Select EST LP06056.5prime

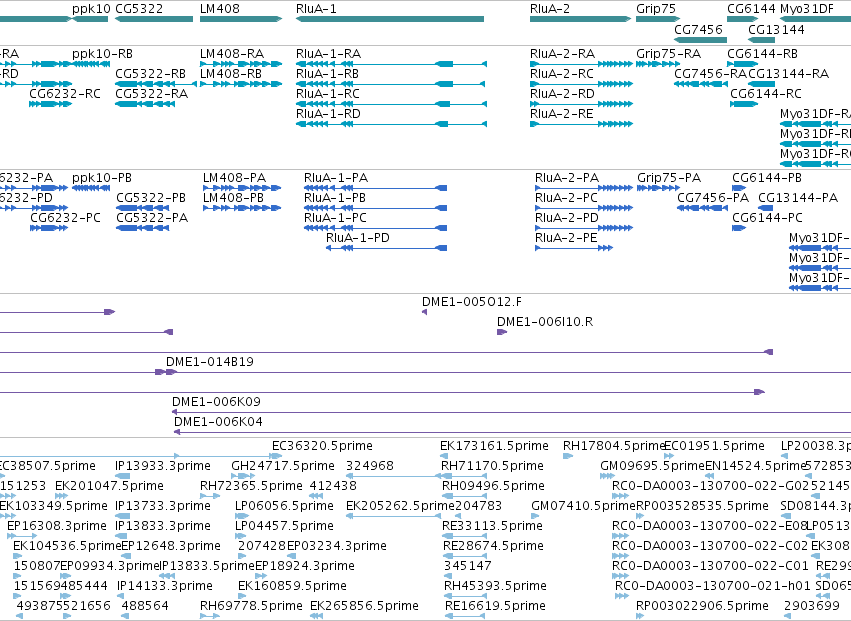tap(284, 506)
